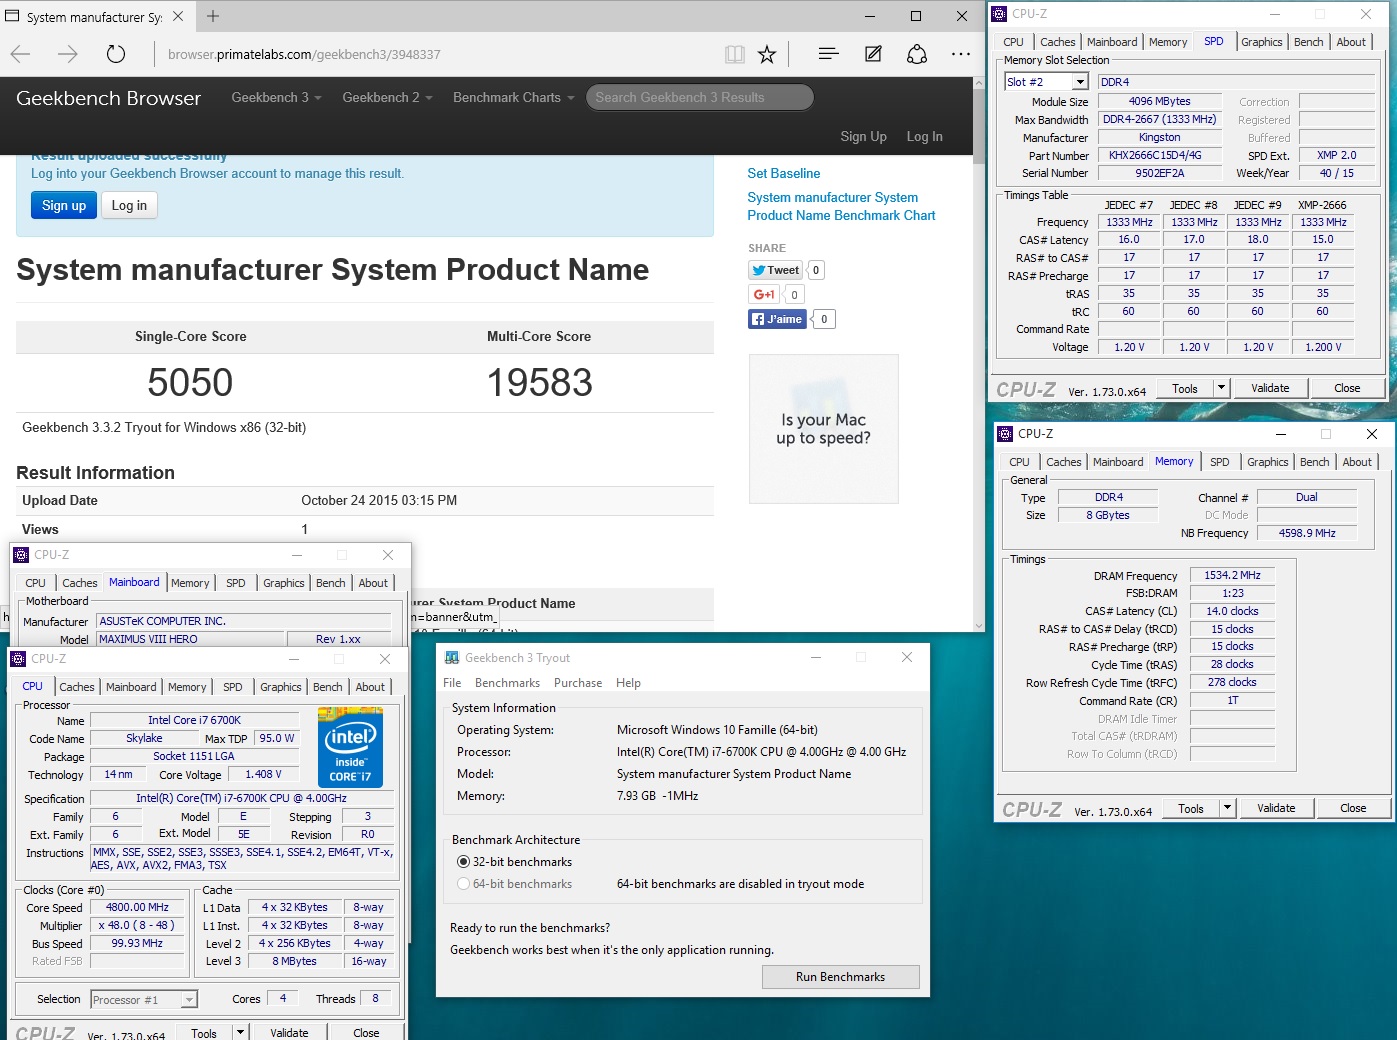The width and height of the screenshot is (1397, 1040).
Task: Open Benchmark Charts navigation dropdown
Action: tap(514, 97)
